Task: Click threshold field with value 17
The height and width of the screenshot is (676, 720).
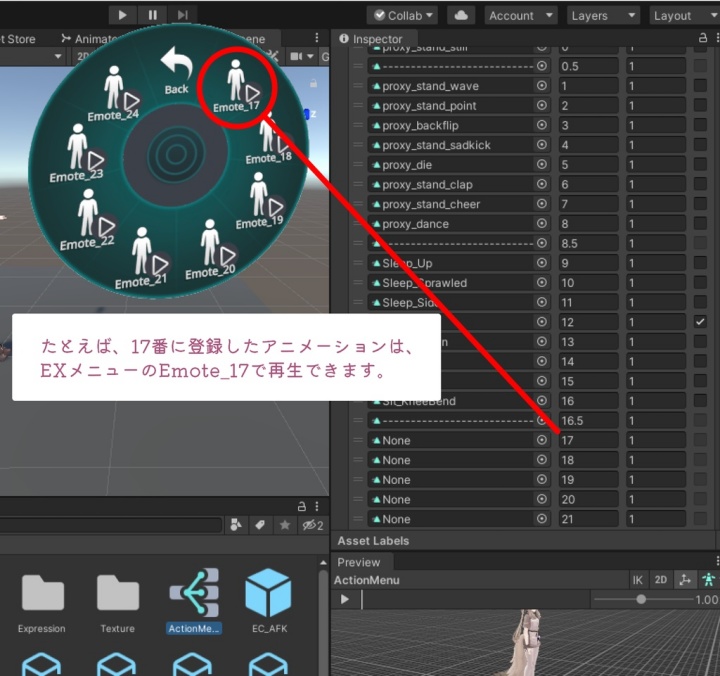Action: coord(589,440)
